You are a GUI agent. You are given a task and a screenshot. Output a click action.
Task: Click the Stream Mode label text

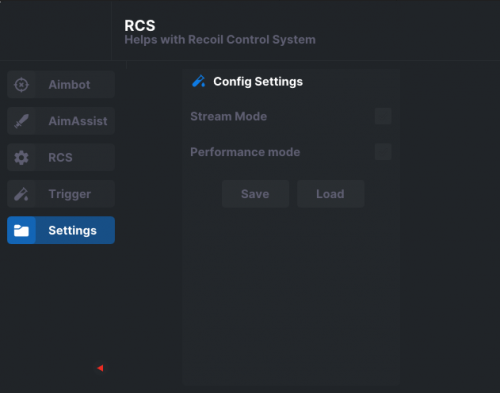228,116
